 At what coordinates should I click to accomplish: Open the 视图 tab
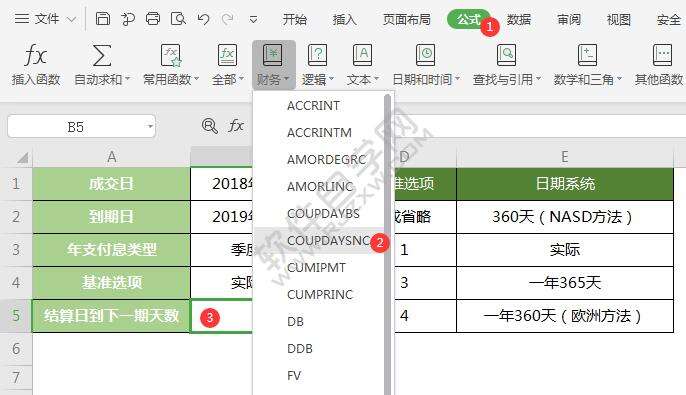[x=619, y=19]
